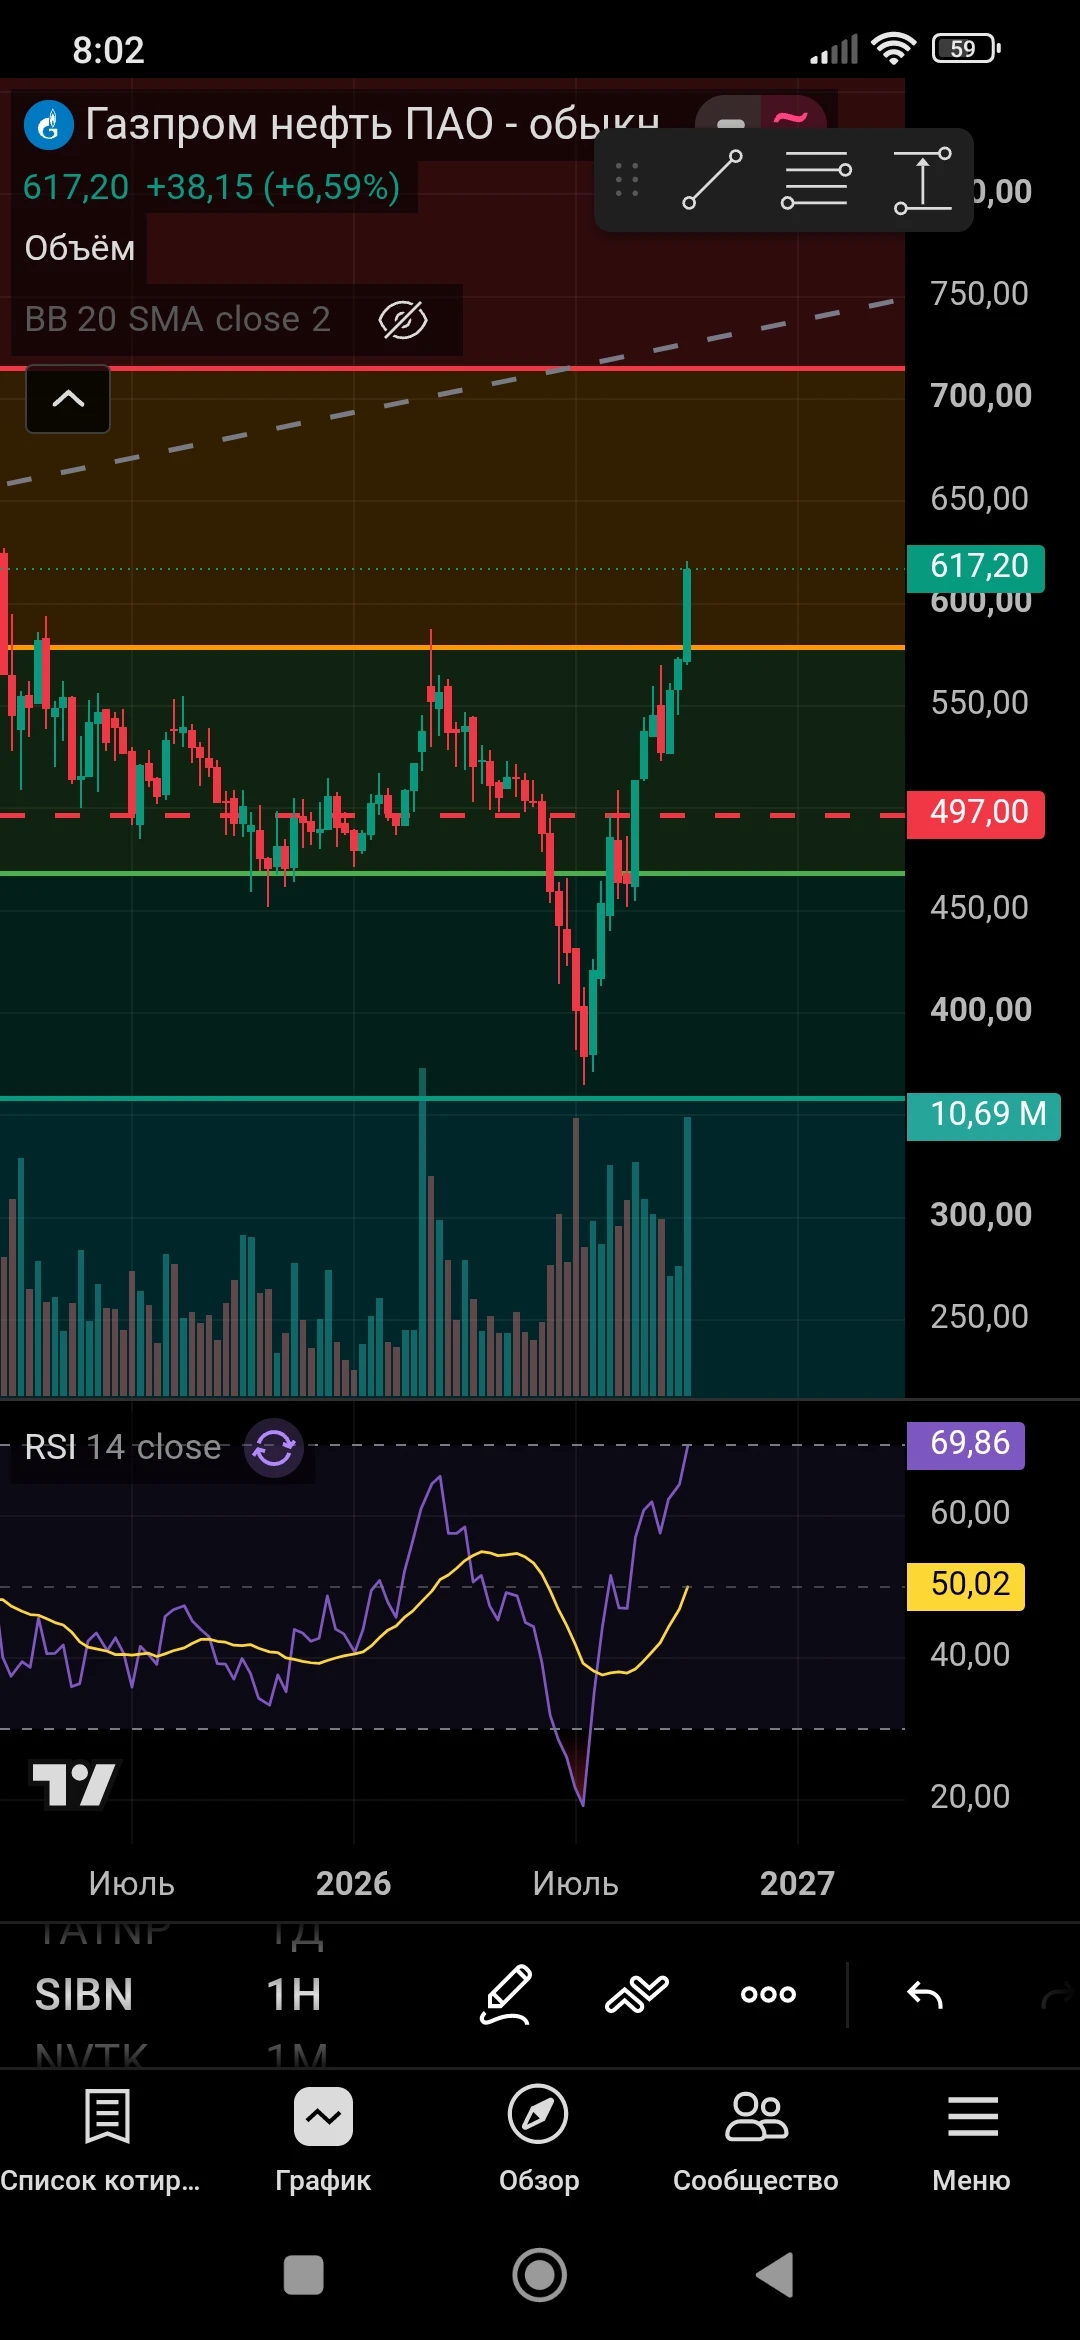Select the price range measure tool
1080x2340 pixels.
(922, 180)
